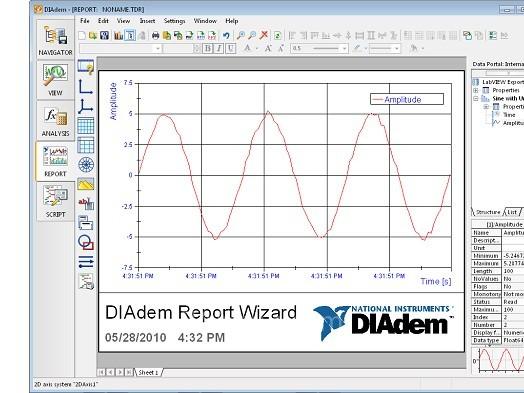
Task: Open the SCRIPT panel
Action: click(55, 202)
